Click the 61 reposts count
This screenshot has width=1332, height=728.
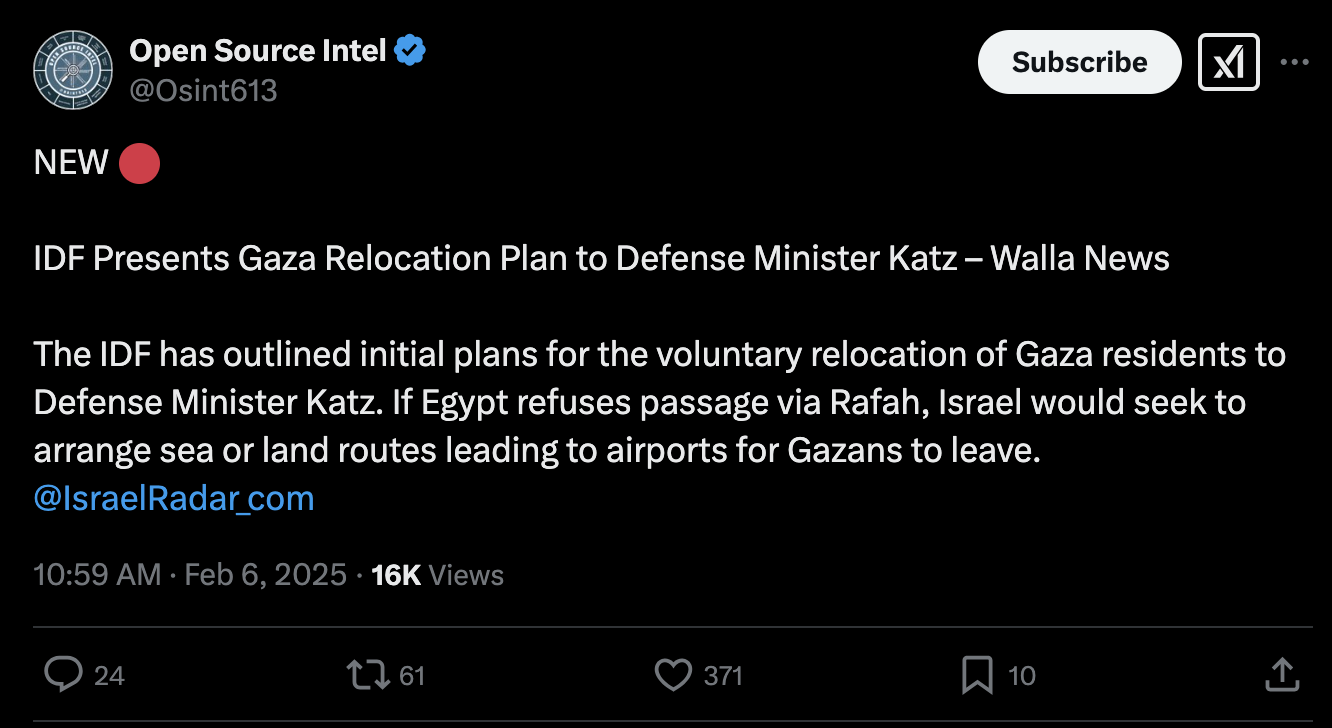point(412,676)
